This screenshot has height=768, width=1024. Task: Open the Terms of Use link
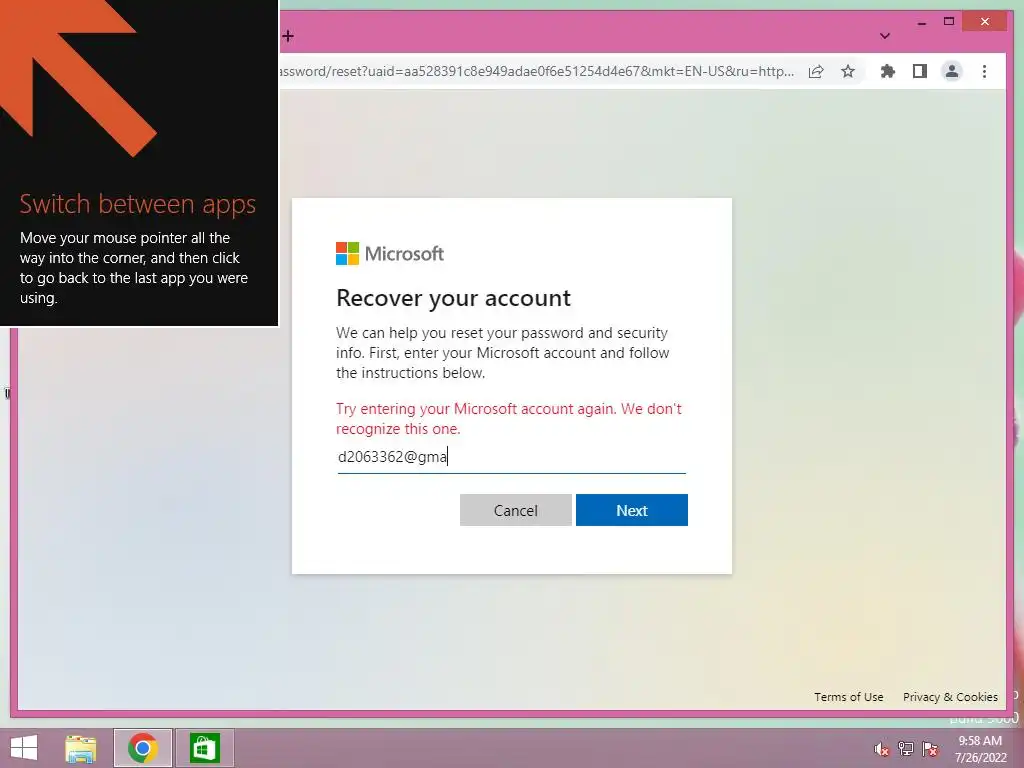coord(848,697)
